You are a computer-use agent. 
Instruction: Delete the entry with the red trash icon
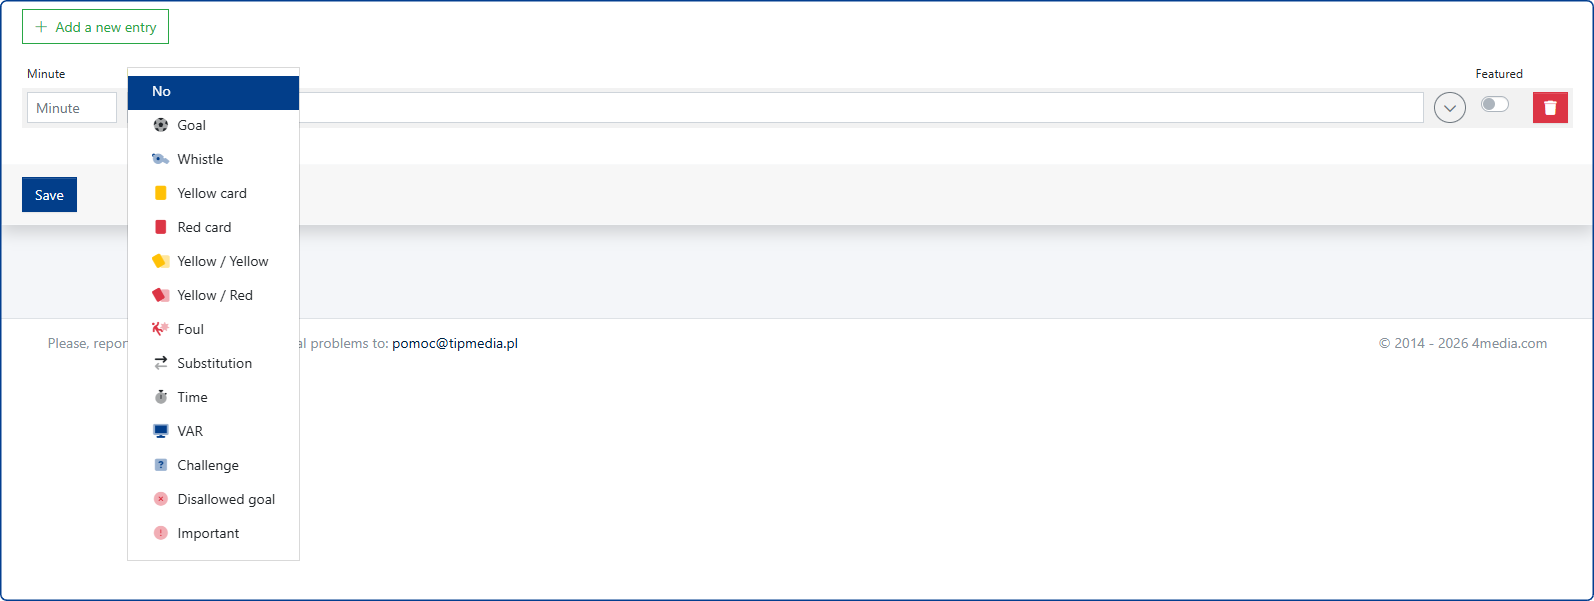coord(1549,107)
